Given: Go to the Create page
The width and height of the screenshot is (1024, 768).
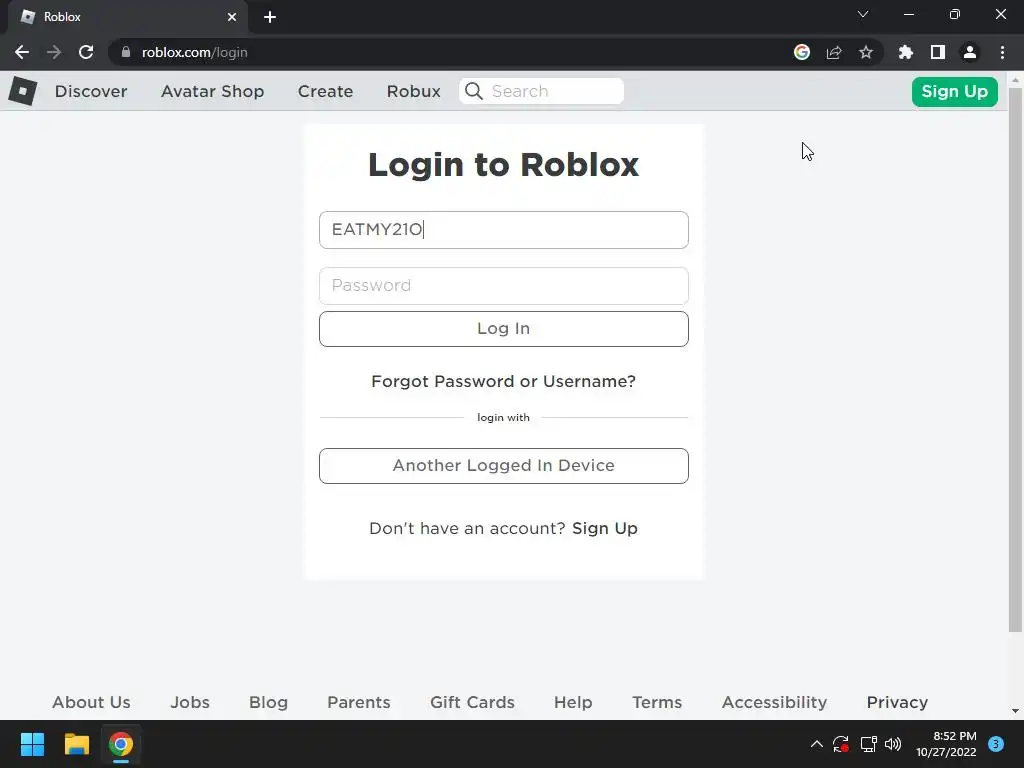Looking at the screenshot, I should coord(325,91).
